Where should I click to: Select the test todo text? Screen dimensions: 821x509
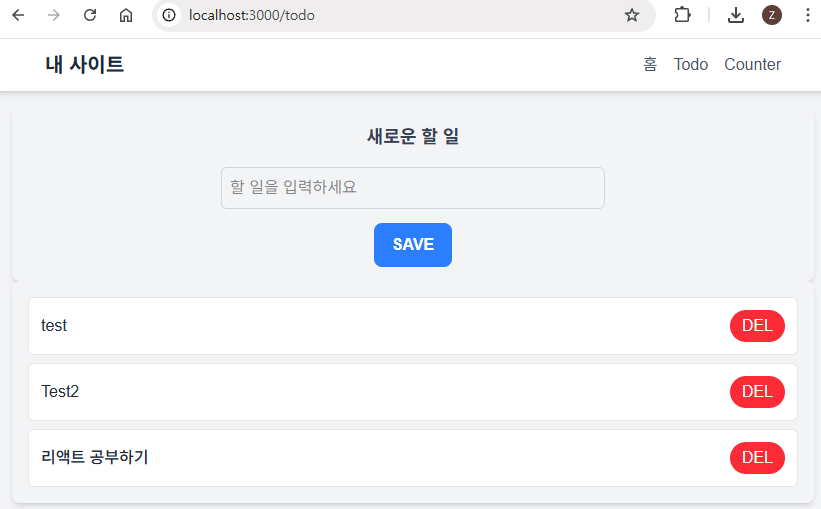pyautogui.click(x=54, y=326)
